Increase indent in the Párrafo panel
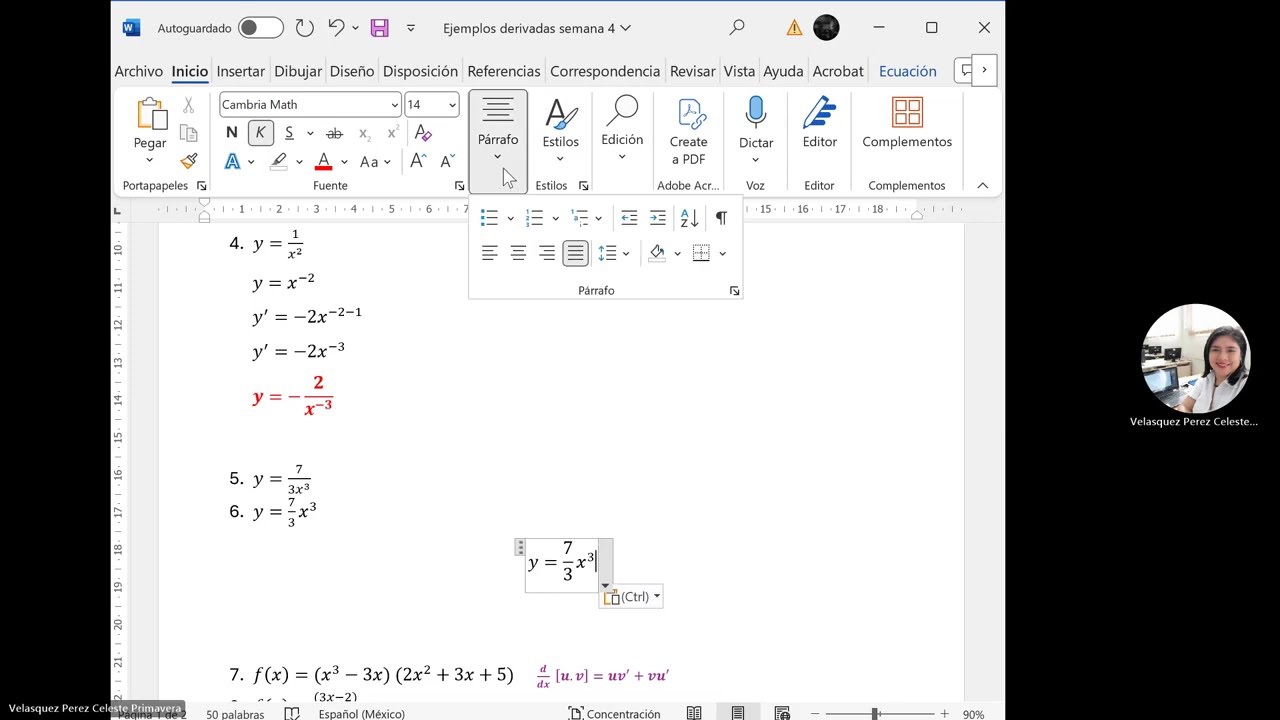Viewport: 1280px width, 720px height. click(657, 218)
